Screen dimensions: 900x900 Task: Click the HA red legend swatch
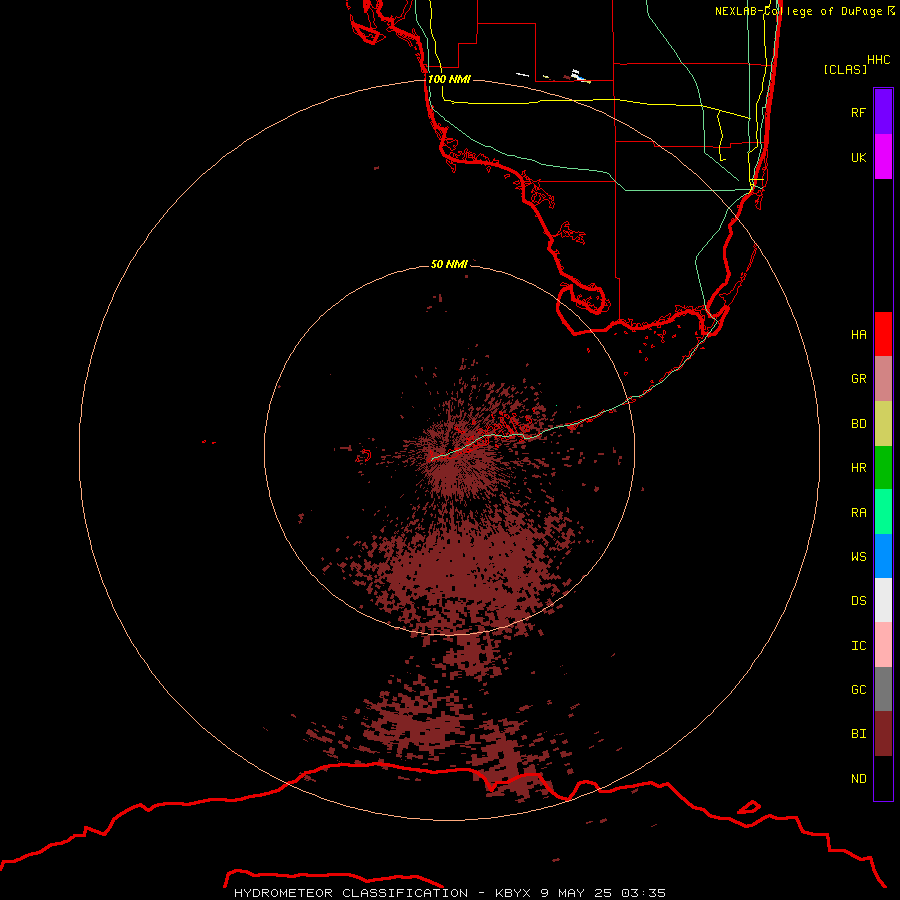click(x=883, y=334)
